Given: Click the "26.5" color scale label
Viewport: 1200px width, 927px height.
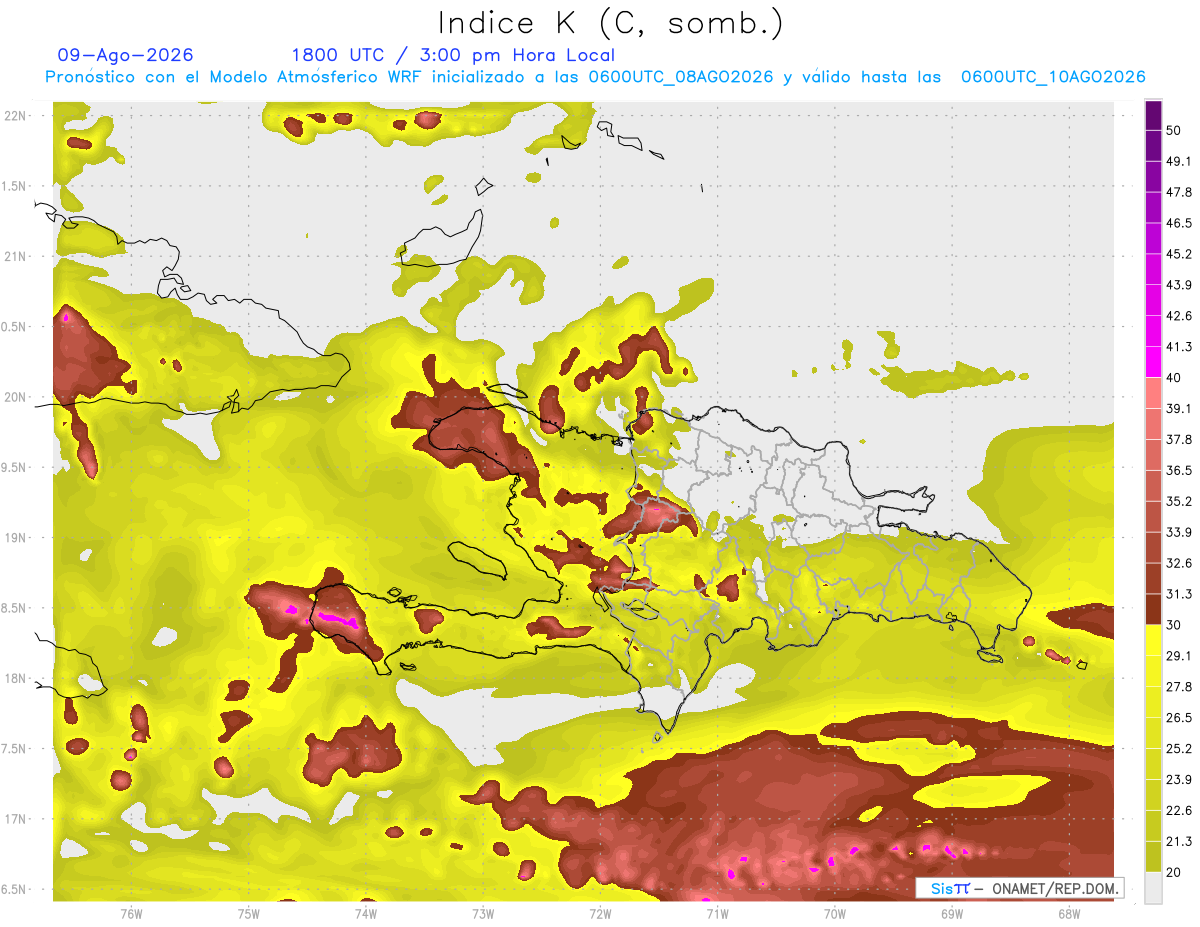Looking at the screenshot, I should 1179,718.
